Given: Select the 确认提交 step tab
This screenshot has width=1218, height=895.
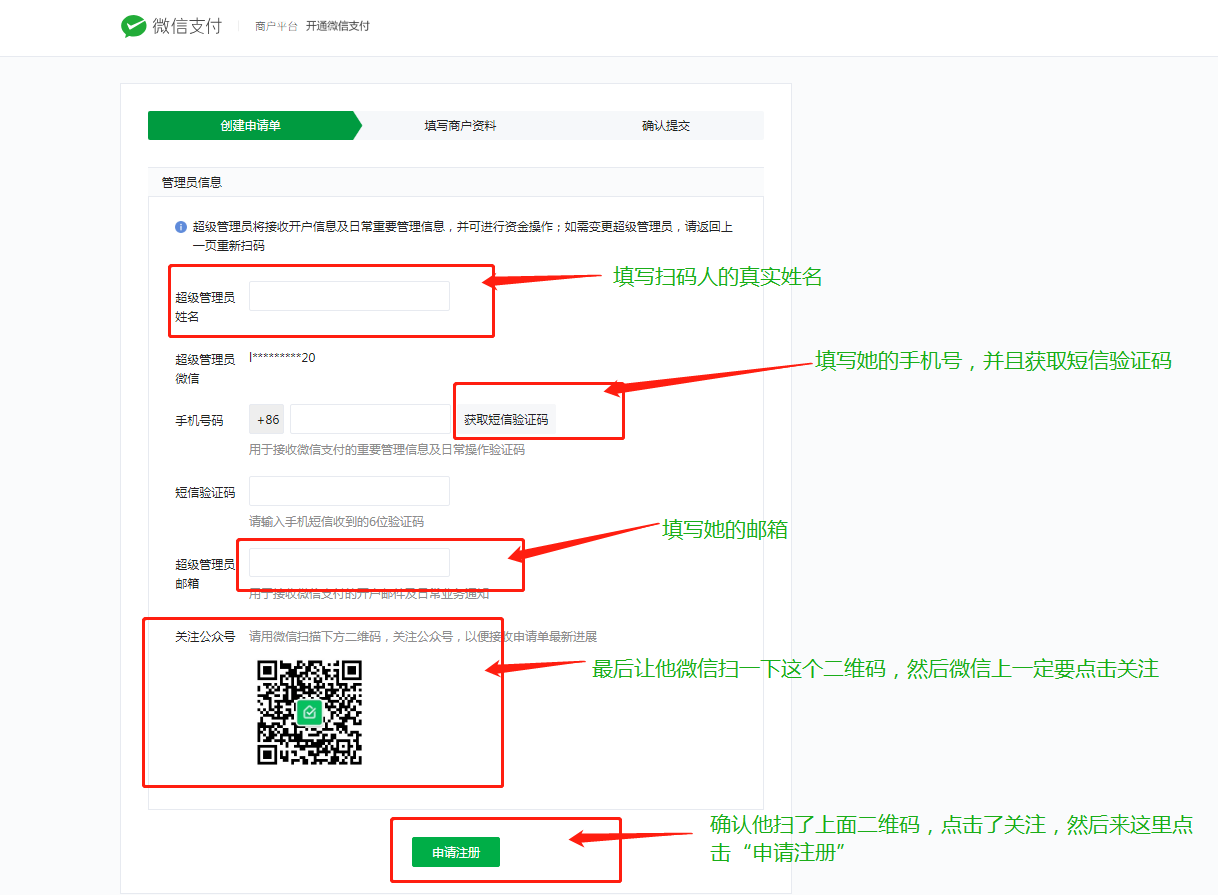Looking at the screenshot, I should click(666, 126).
